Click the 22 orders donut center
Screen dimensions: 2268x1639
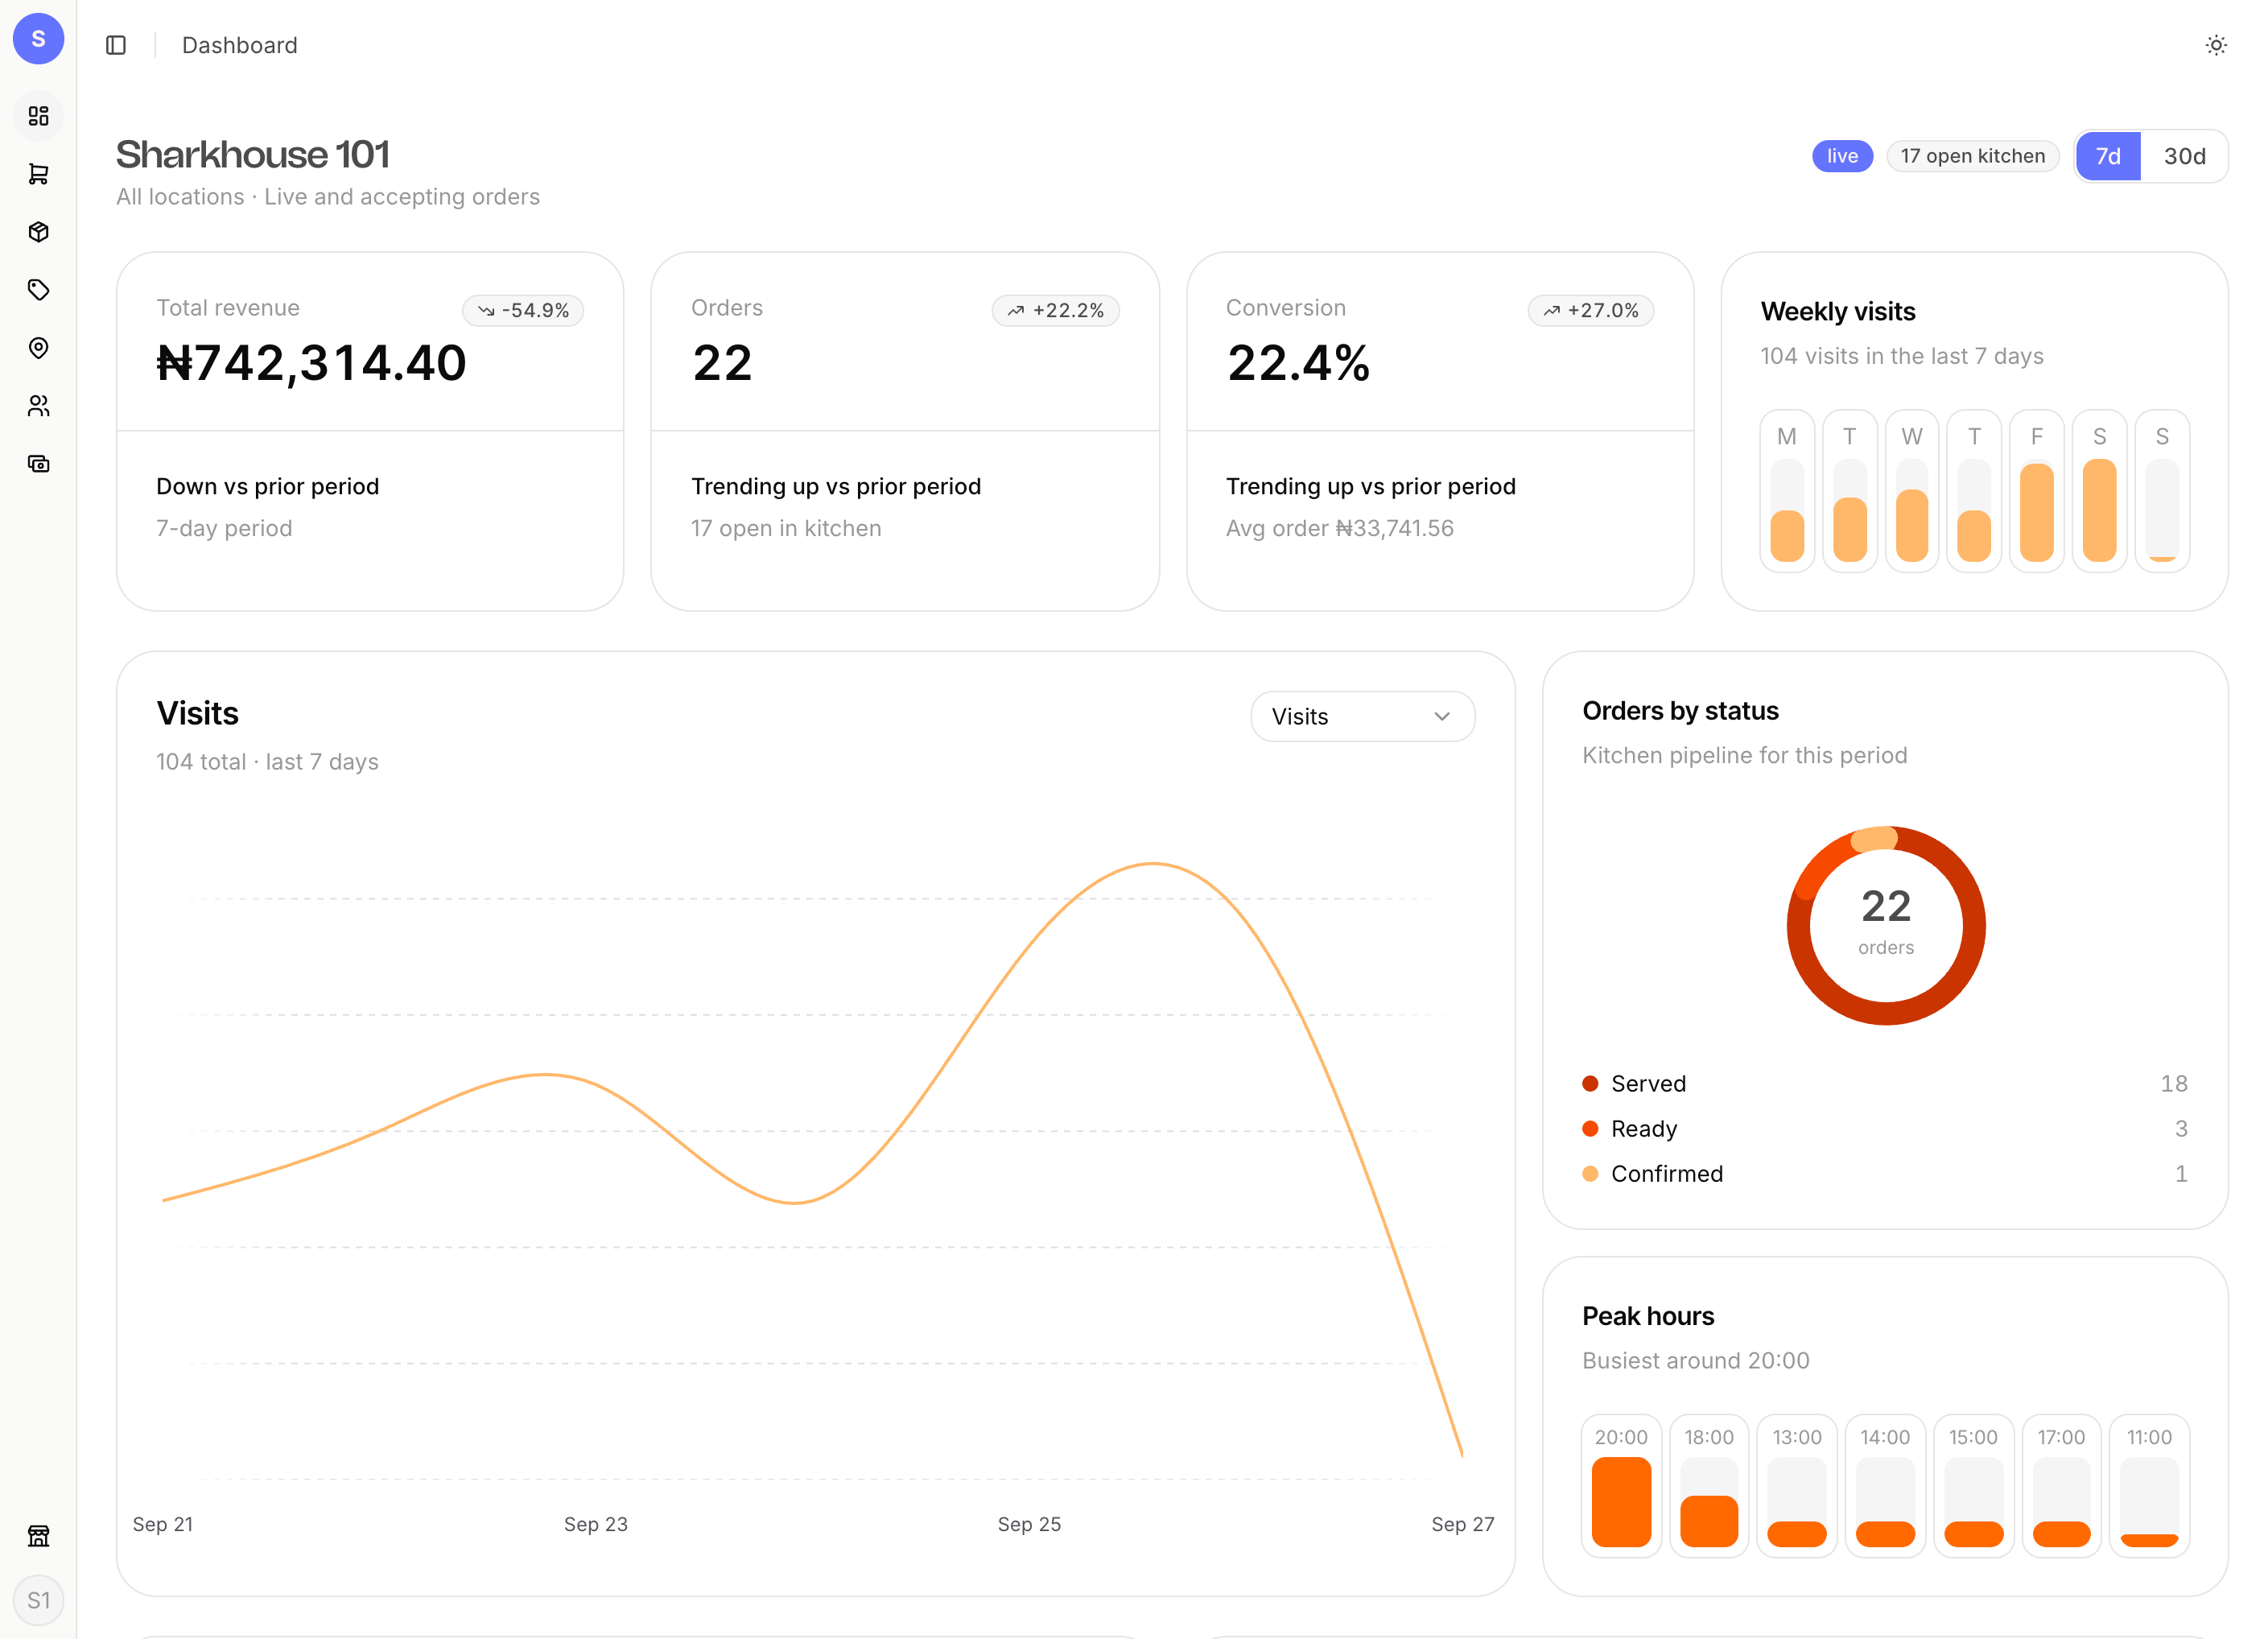(1886, 922)
